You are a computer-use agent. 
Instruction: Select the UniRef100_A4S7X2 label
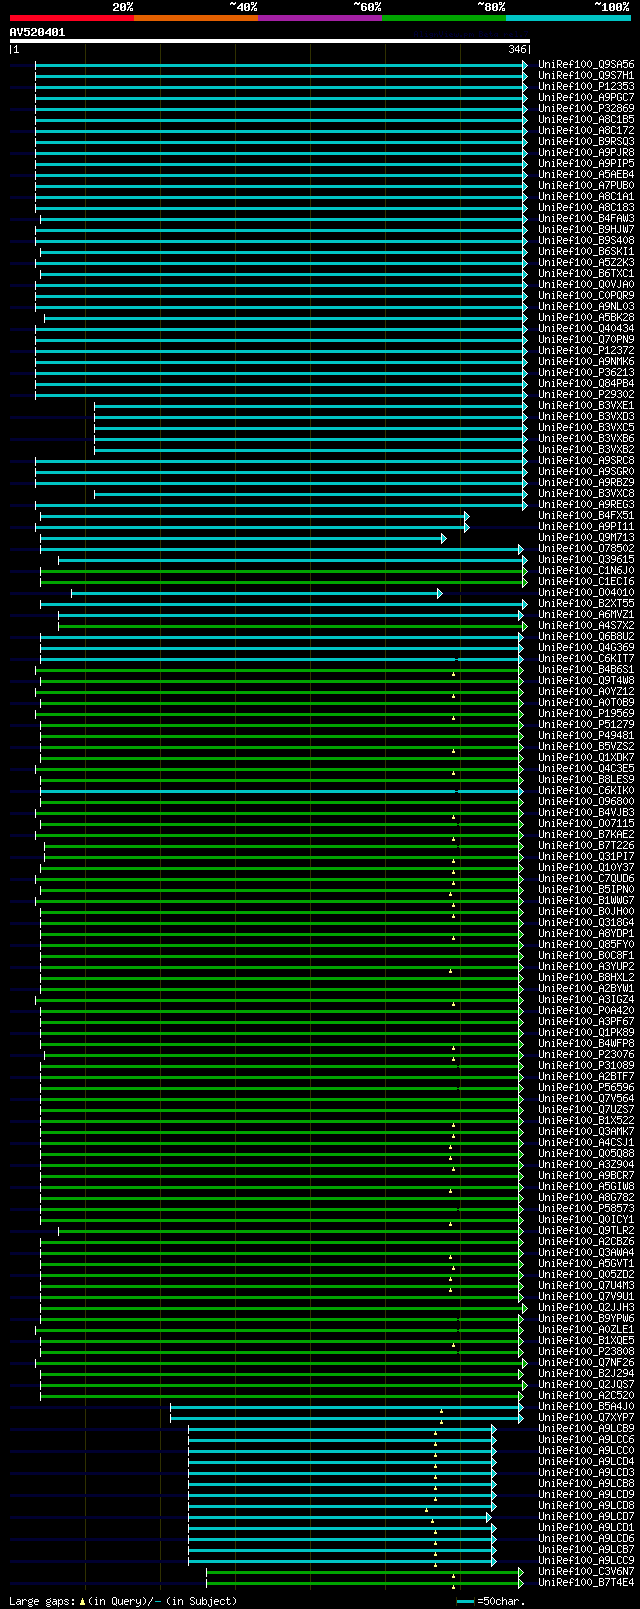pos(586,626)
